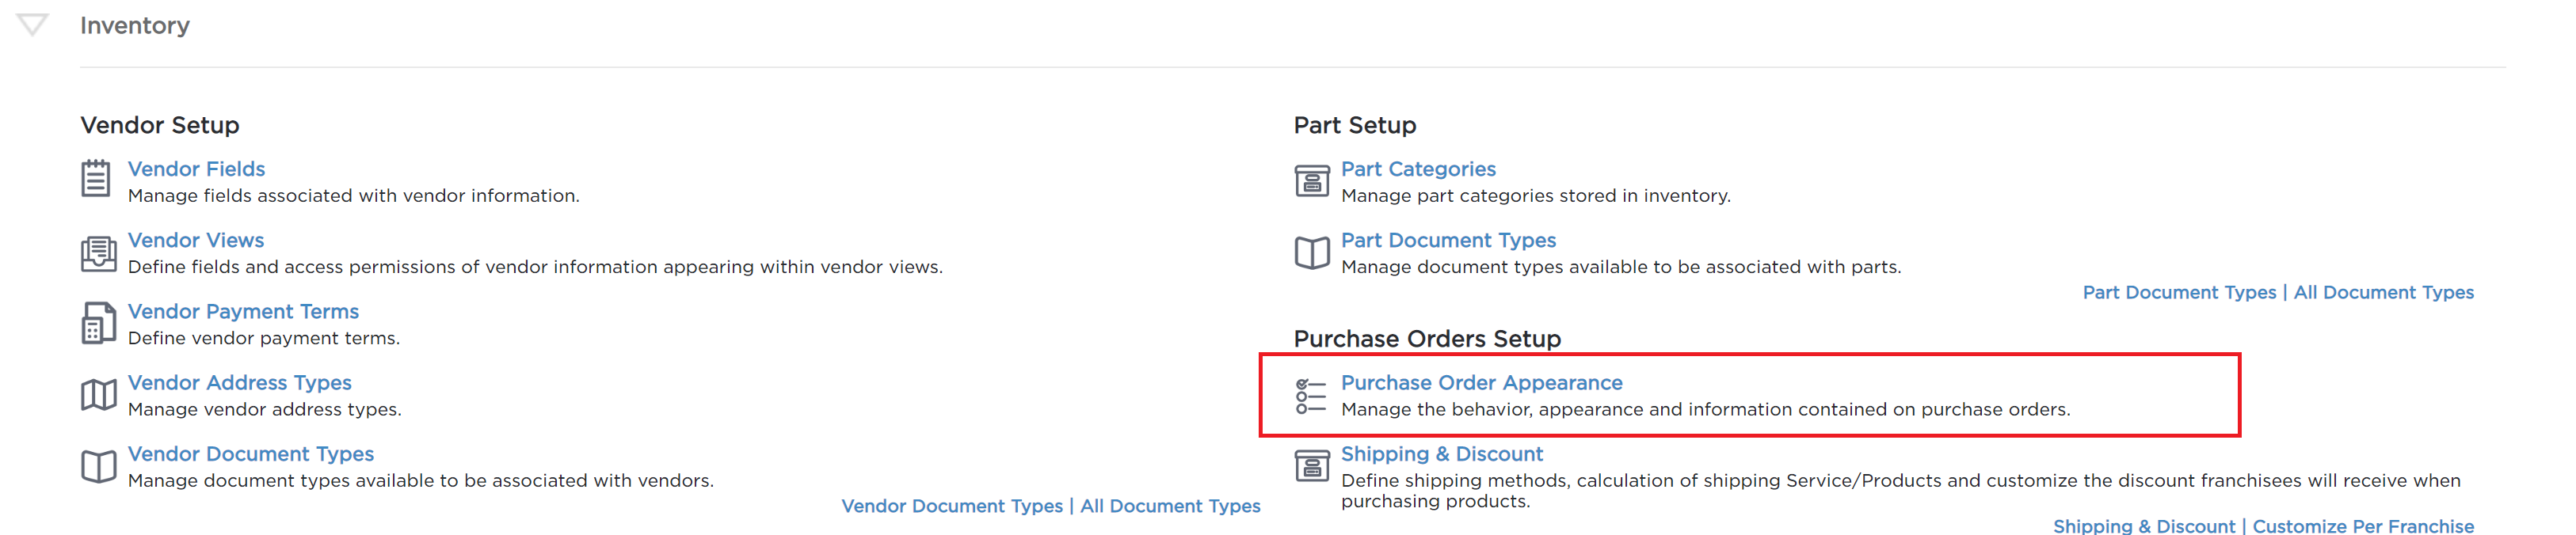The image size is (2576, 535).
Task: Open the Vendor Fields link
Action: pyautogui.click(x=196, y=169)
